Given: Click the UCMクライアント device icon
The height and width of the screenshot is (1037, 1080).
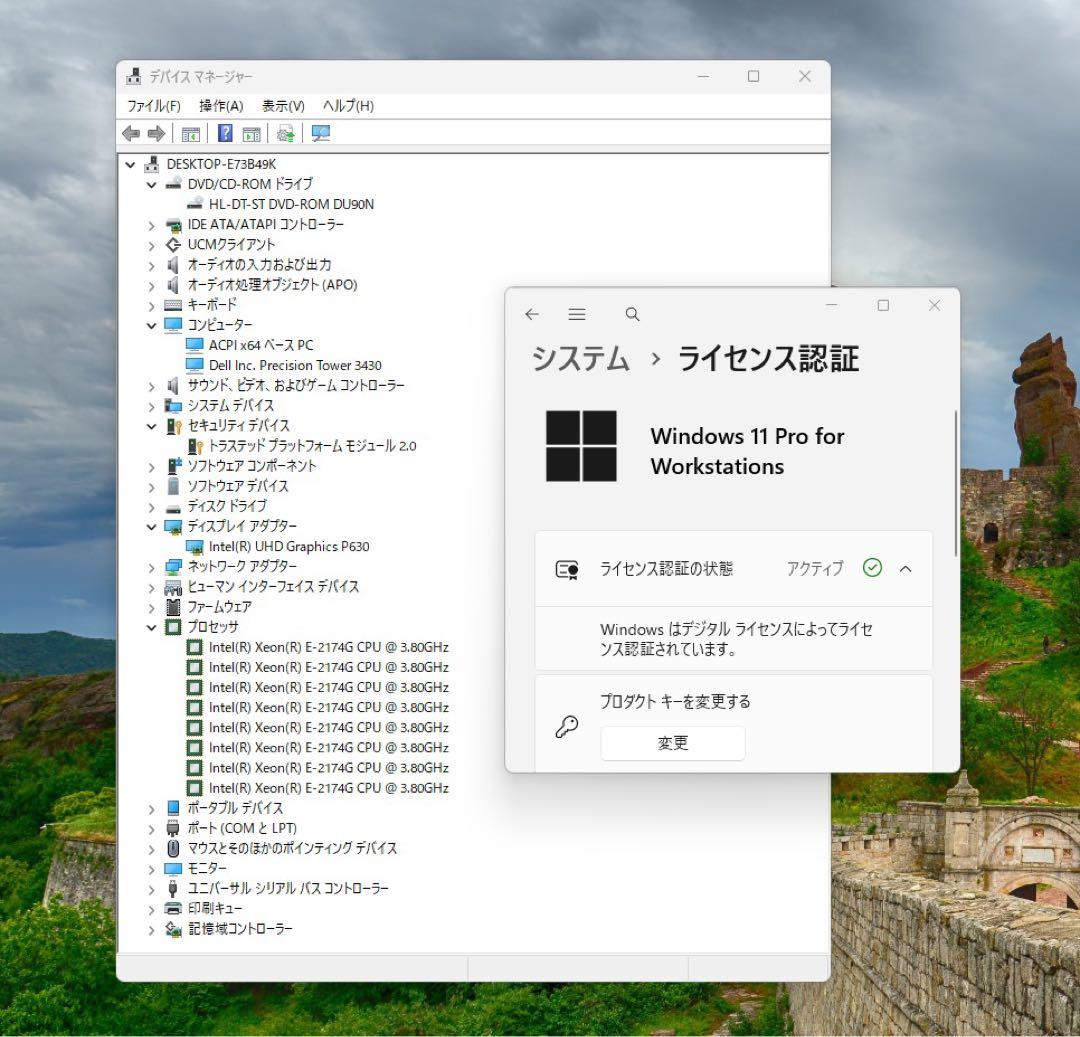Looking at the screenshot, I should click(173, 244).
